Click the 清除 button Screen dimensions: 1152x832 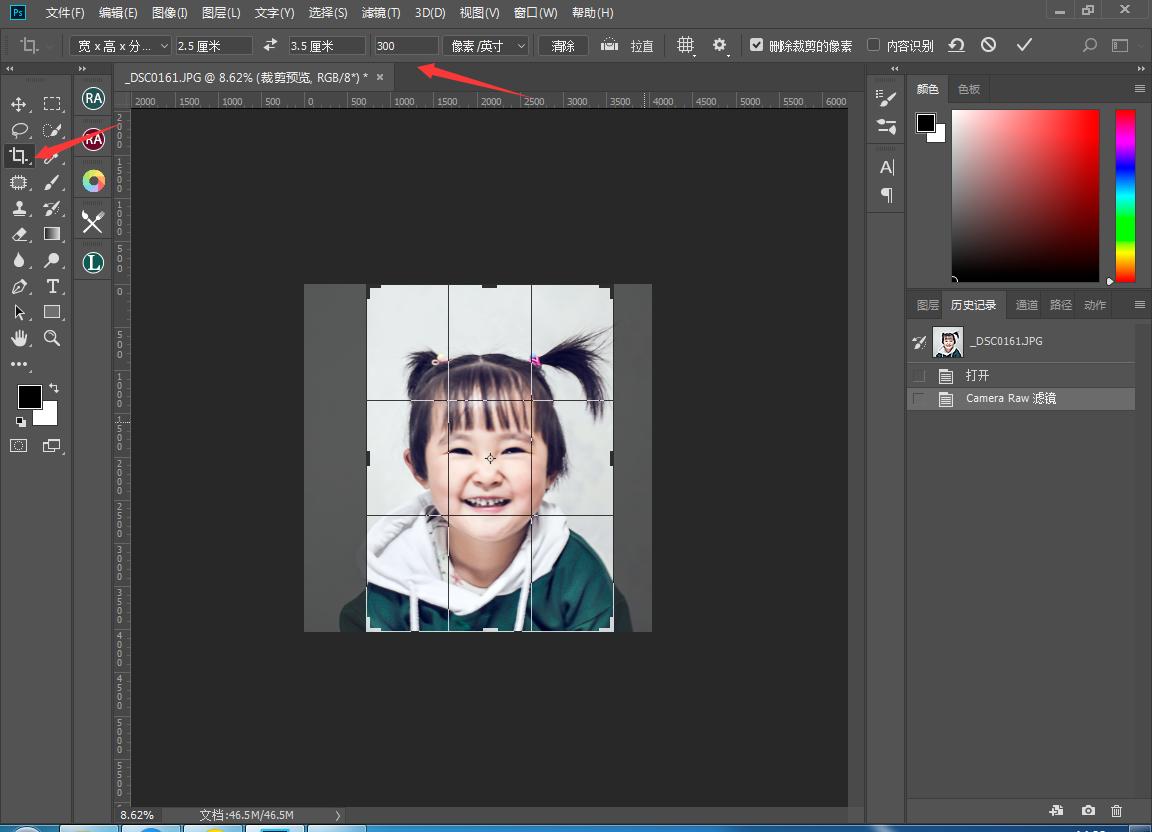coord(563,46)
